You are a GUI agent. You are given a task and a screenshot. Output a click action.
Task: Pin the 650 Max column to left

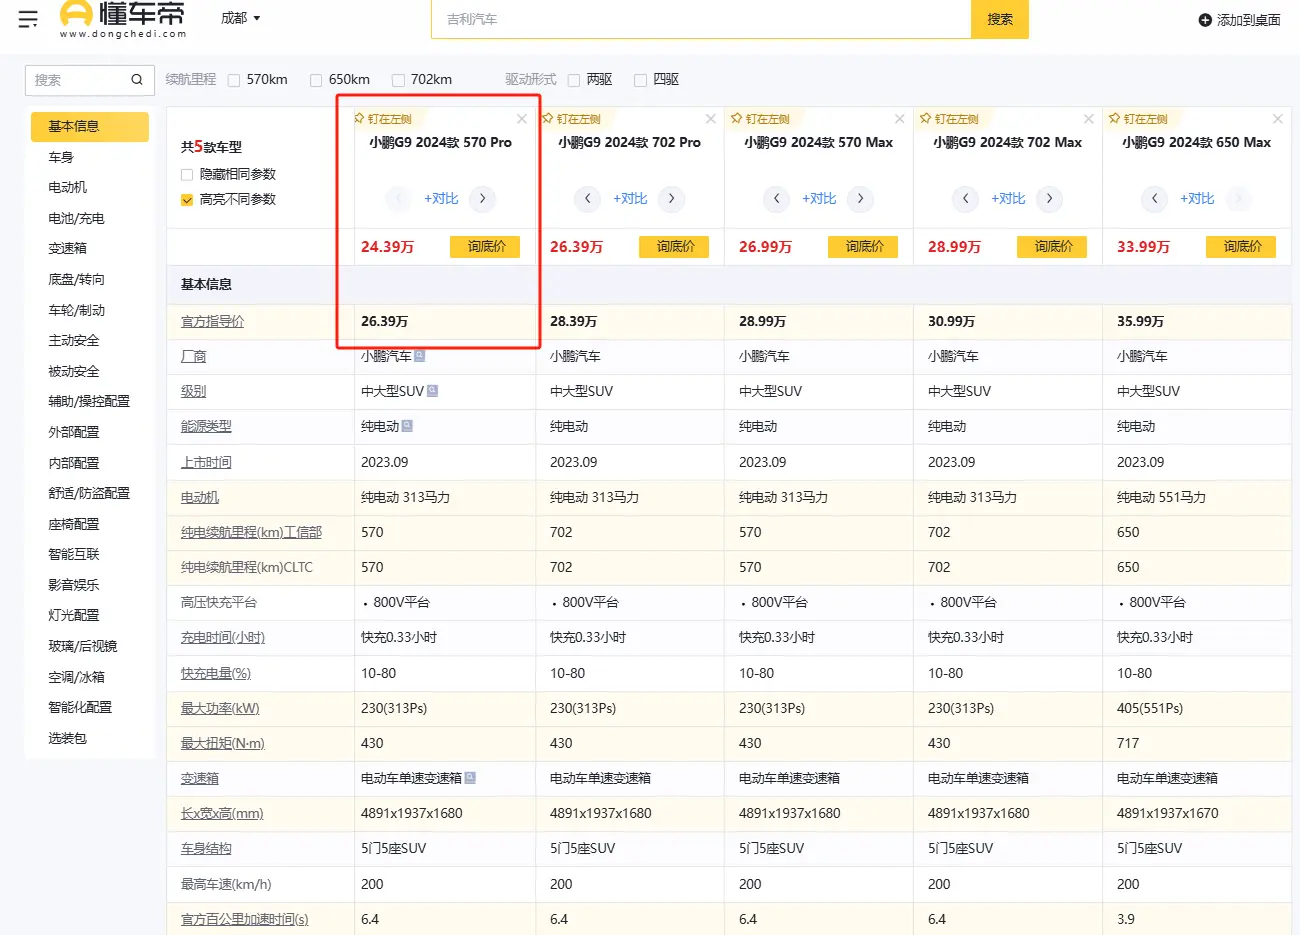tap(1139, 119)
